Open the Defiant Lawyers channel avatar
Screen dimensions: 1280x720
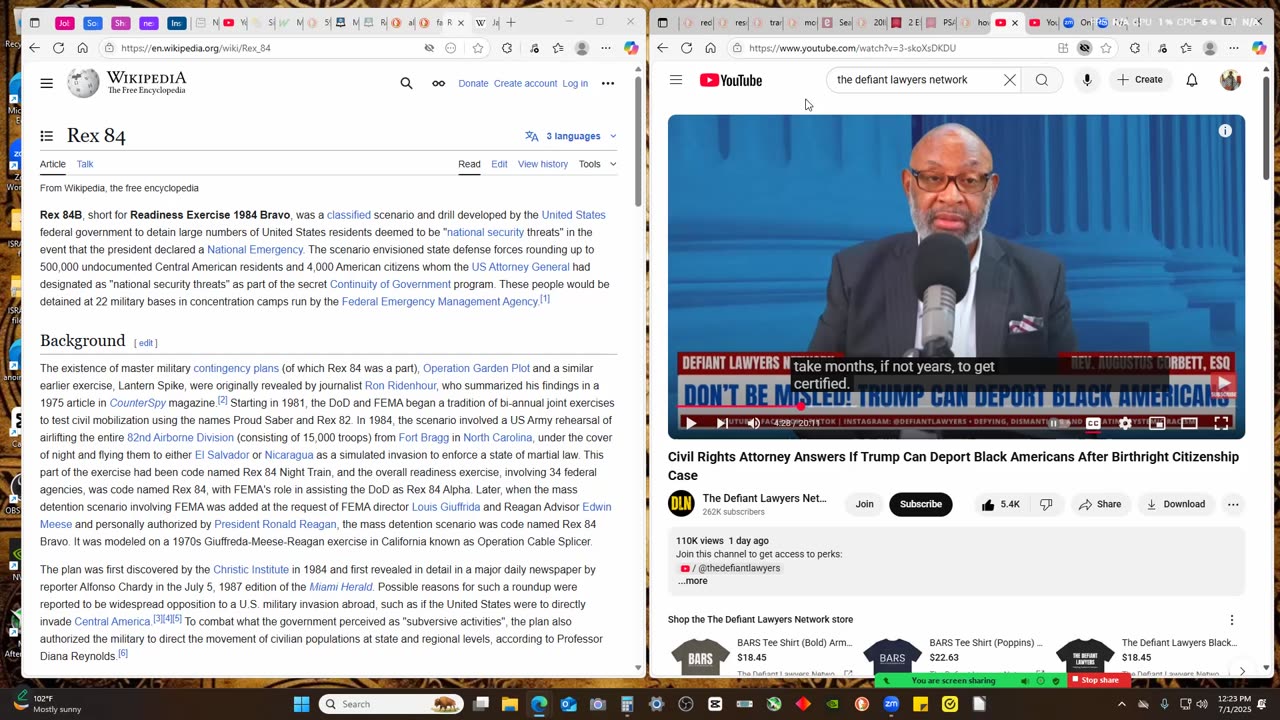click(681, 504)
